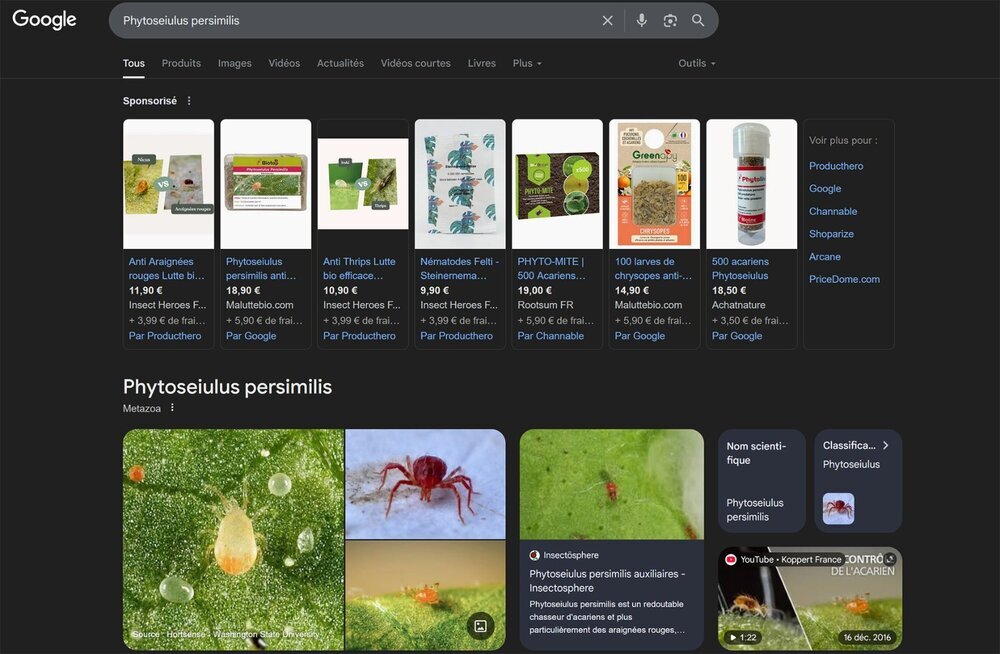Open Anti Araignées rouges product link
The width and height of the screenshot is (1000, 654).
pos(166,269)
